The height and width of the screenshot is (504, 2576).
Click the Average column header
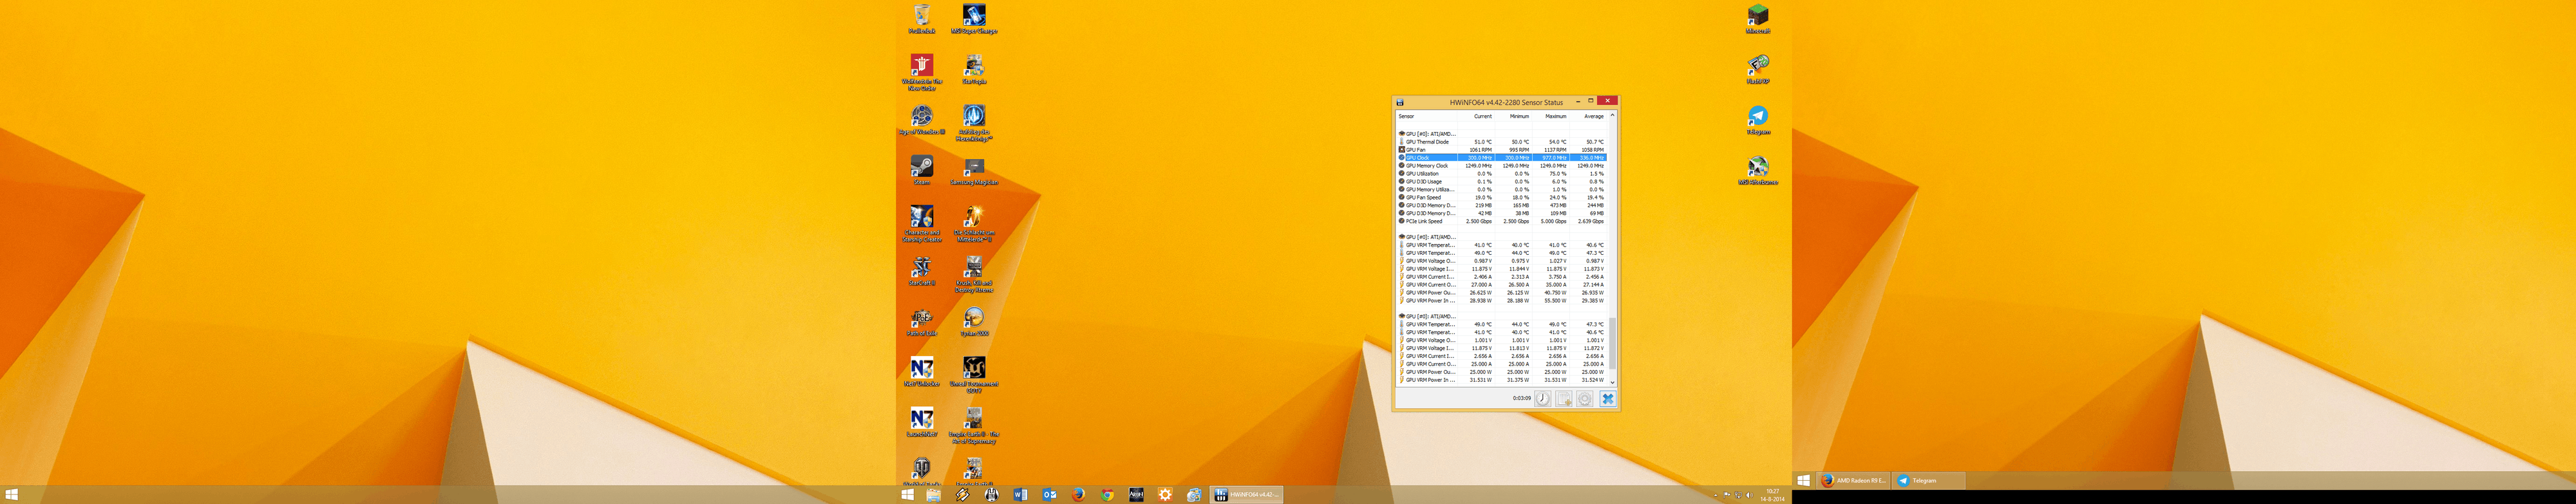pyautogui.click(x=1593, y=116)
